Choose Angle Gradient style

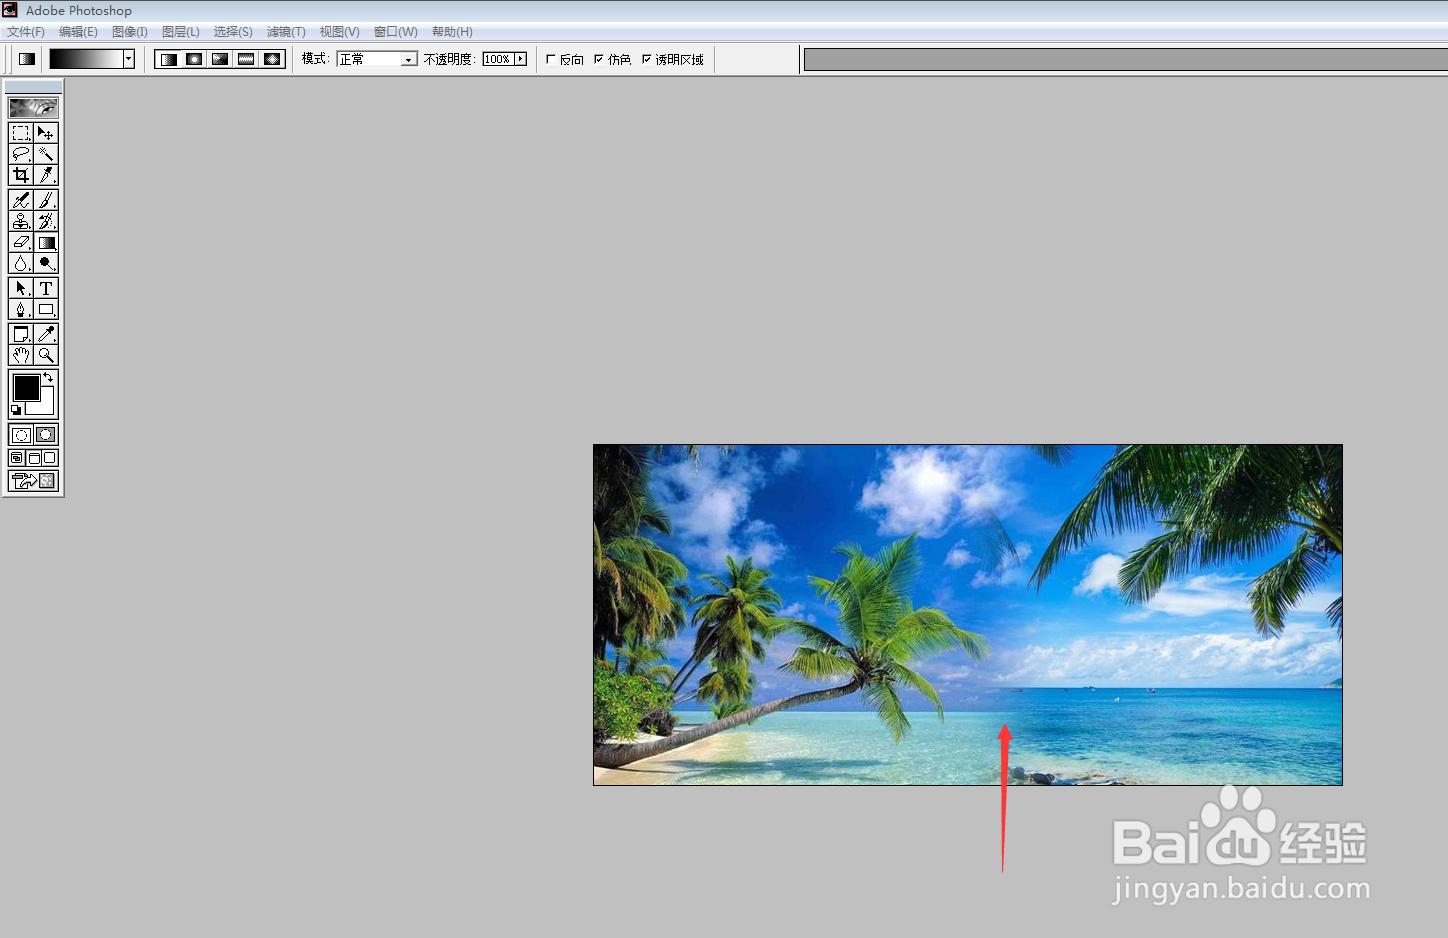220,59
